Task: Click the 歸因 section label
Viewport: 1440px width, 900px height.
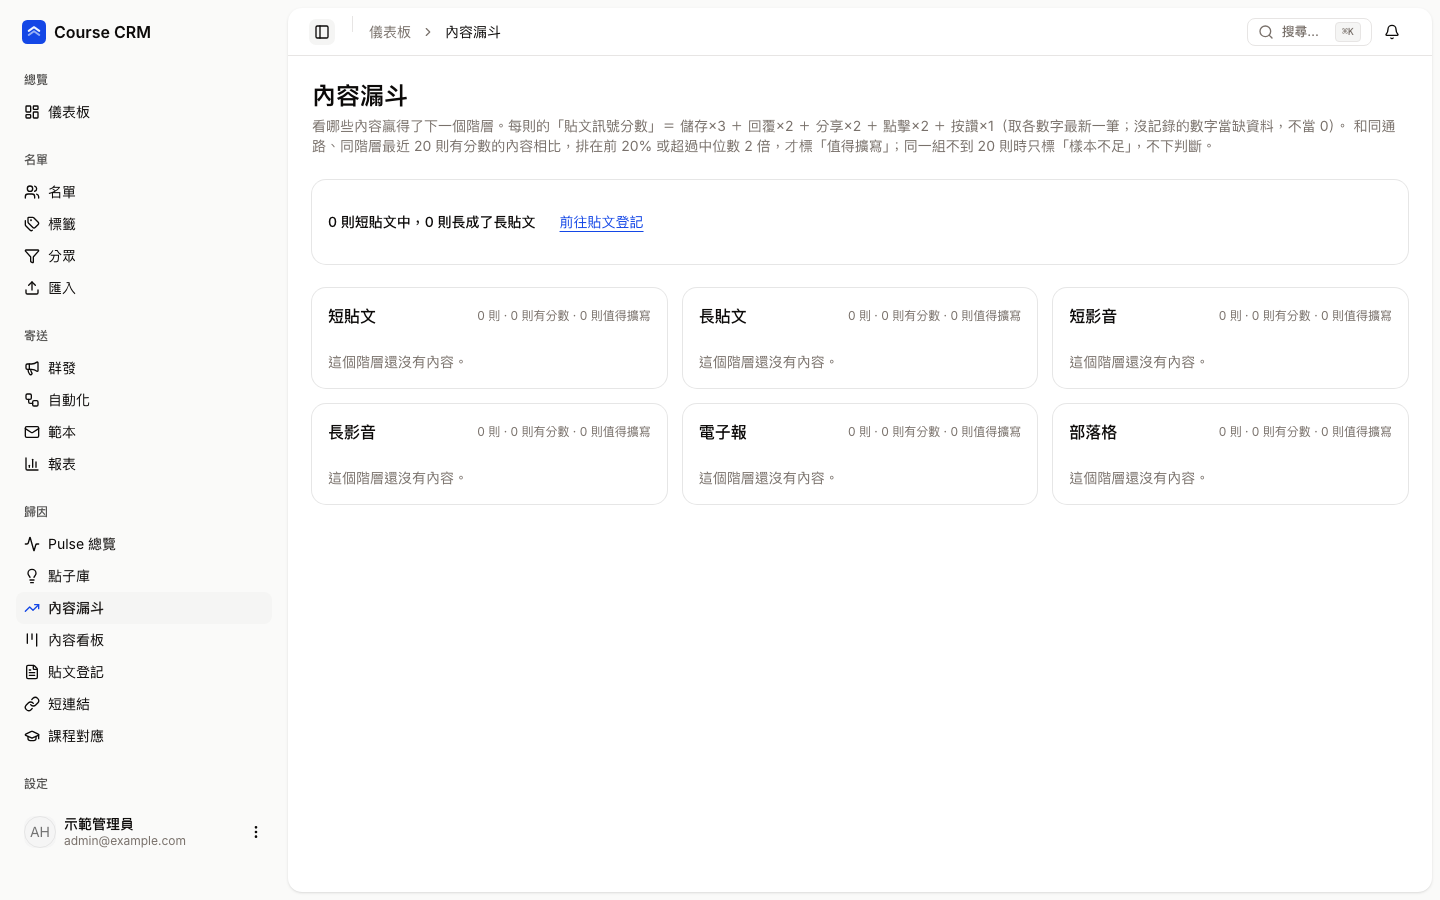Action: [x=36, y=512]
